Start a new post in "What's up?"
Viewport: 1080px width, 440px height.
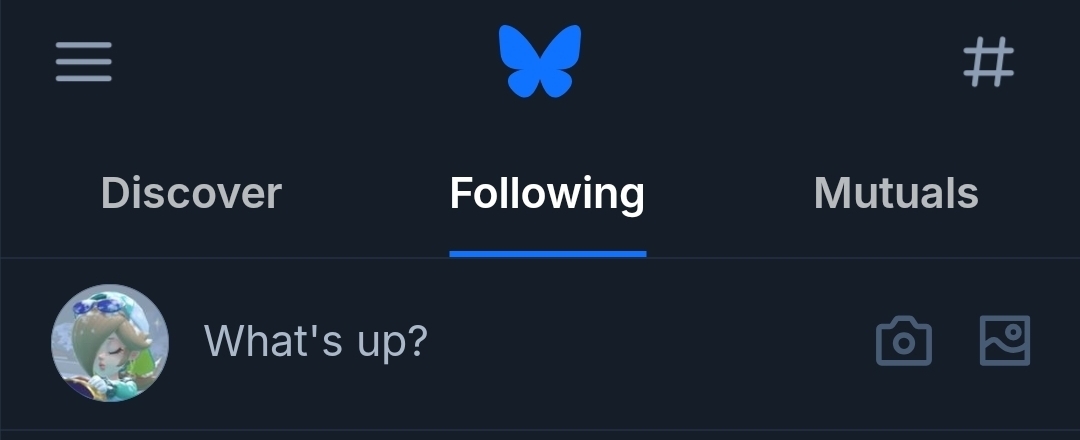tap(316, 342)
